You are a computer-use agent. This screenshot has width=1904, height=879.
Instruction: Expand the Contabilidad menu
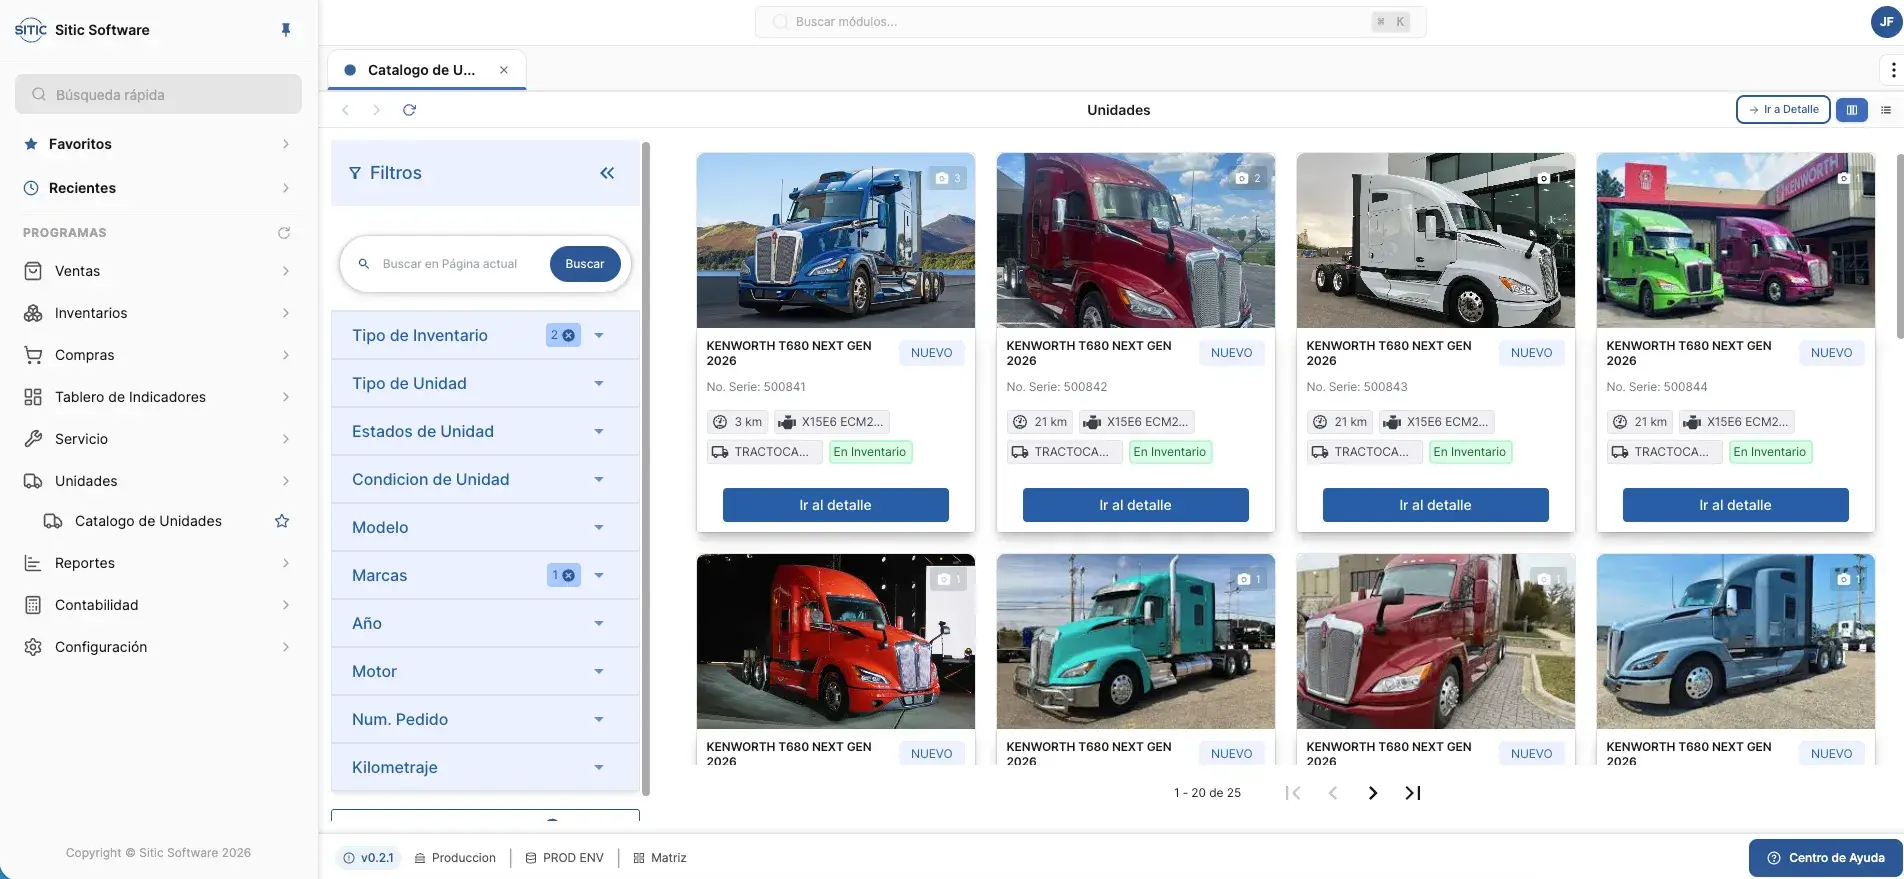[158, 605]
